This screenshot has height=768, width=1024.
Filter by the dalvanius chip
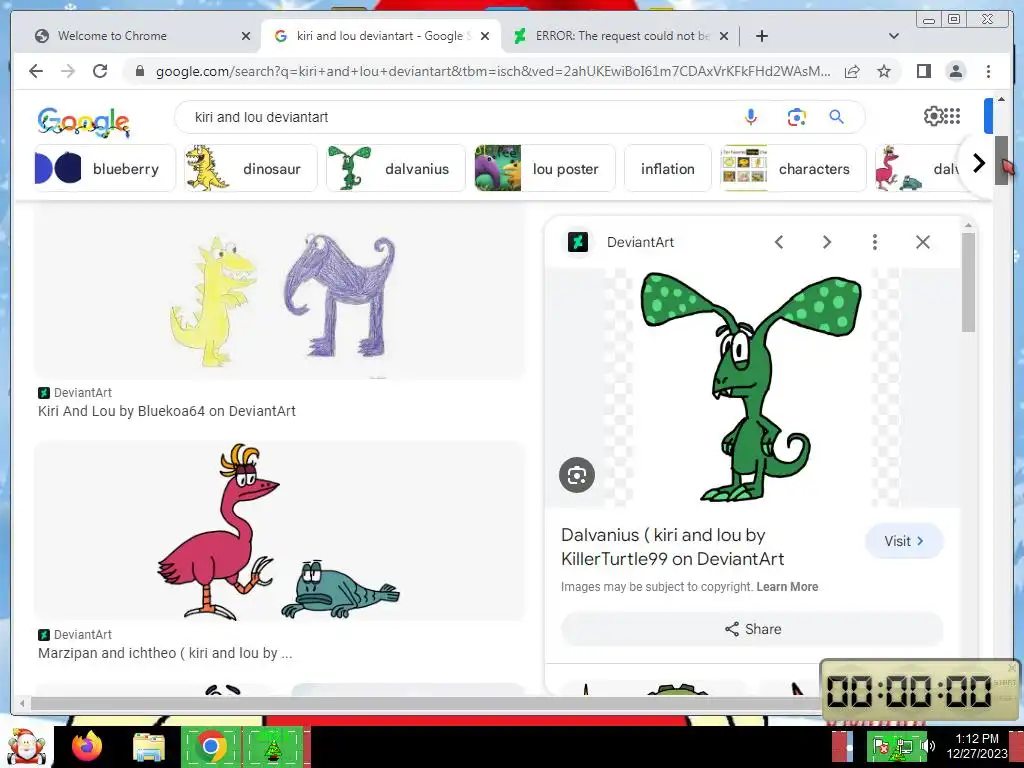pyautogui.click(x=396, y=168)
